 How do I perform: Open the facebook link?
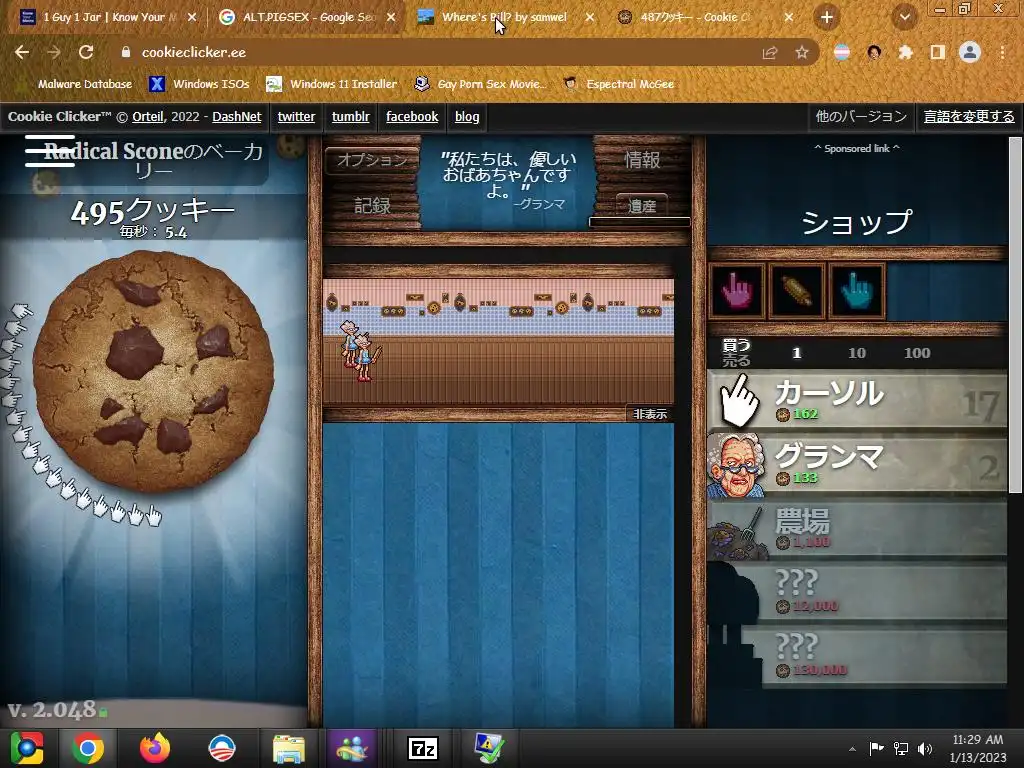click(411, 116)
